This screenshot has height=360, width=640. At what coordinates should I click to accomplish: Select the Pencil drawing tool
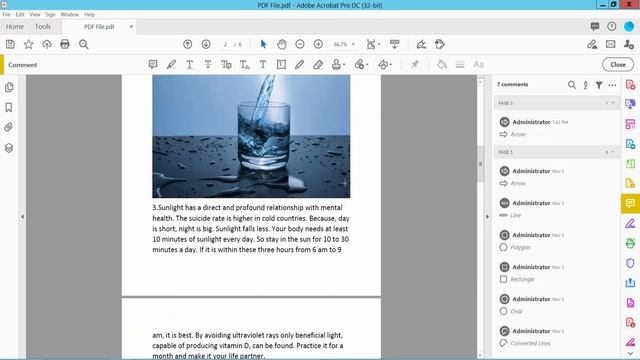300,64
